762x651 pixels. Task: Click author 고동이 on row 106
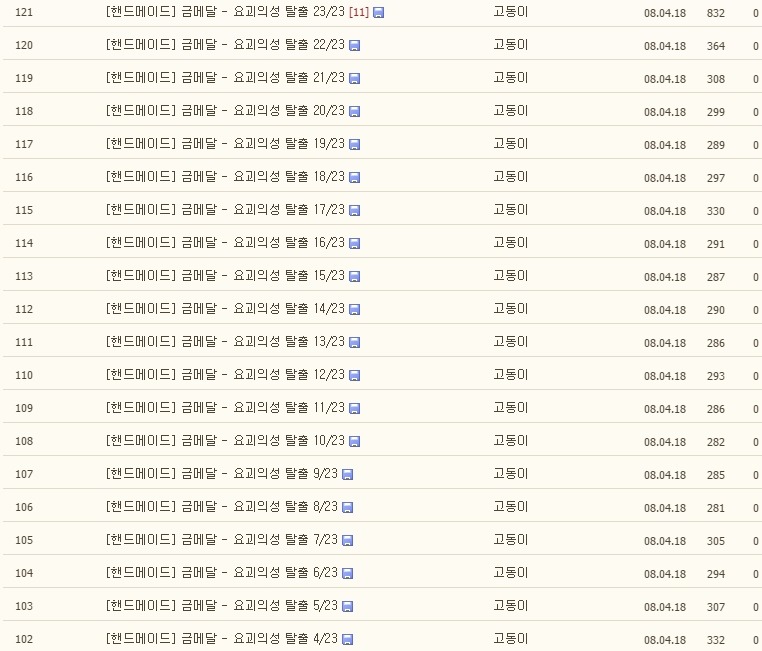pos(511,507)
